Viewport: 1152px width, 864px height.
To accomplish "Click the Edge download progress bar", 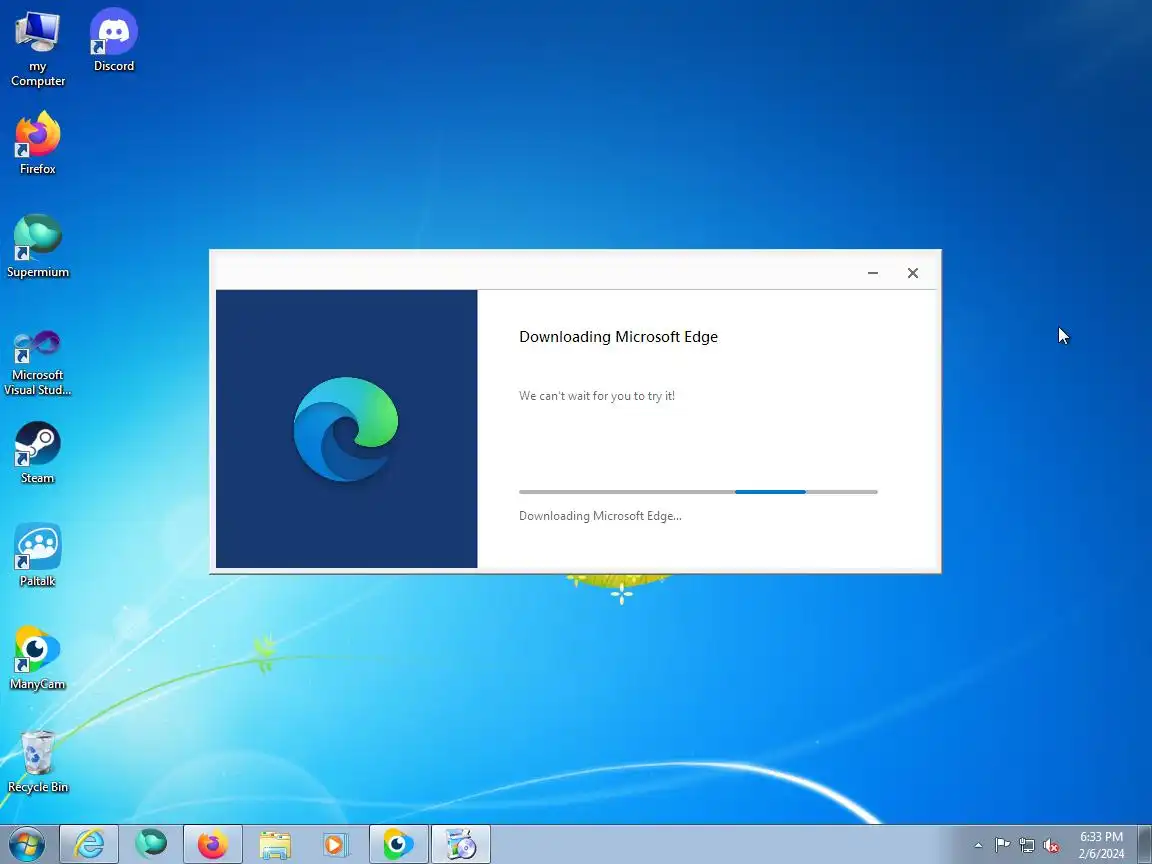I will 698,492.
